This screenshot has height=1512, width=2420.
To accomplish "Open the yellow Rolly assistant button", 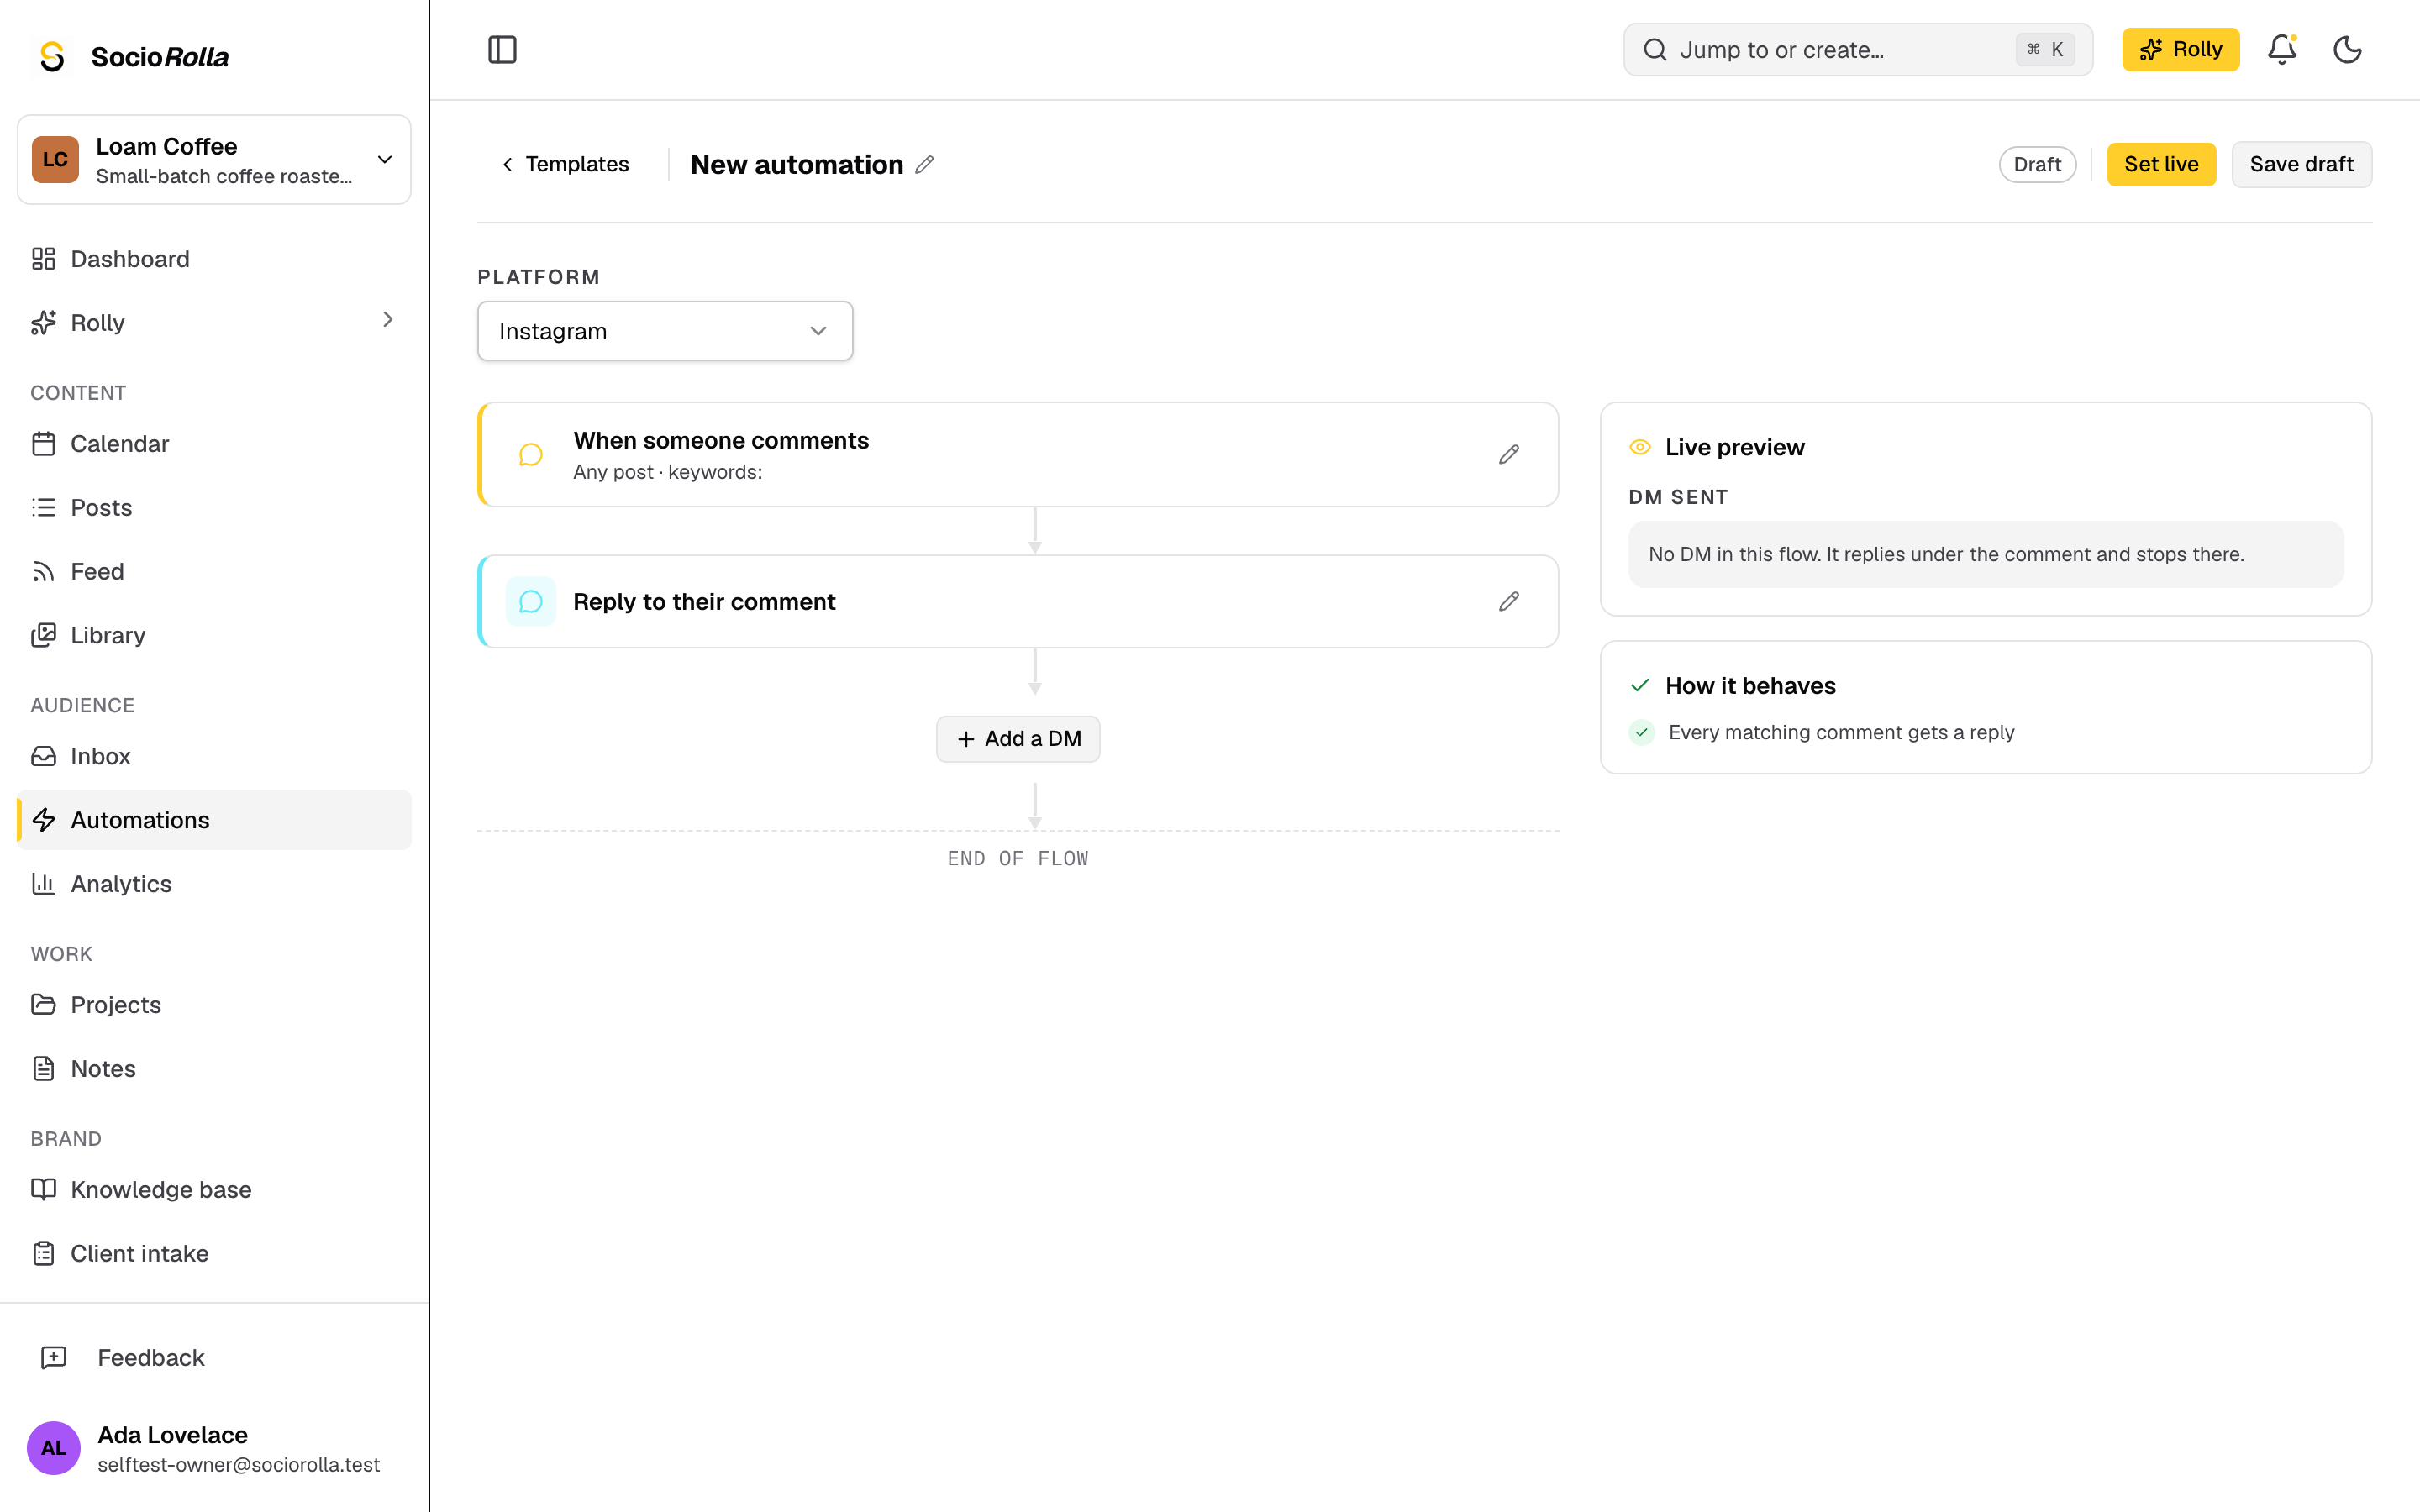I will point(2180,50).
